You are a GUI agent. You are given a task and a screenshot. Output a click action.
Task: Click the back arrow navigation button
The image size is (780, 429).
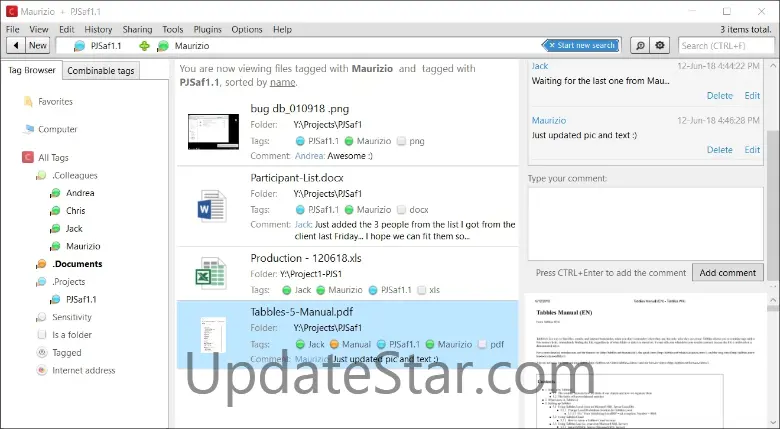tap(16, 46)
